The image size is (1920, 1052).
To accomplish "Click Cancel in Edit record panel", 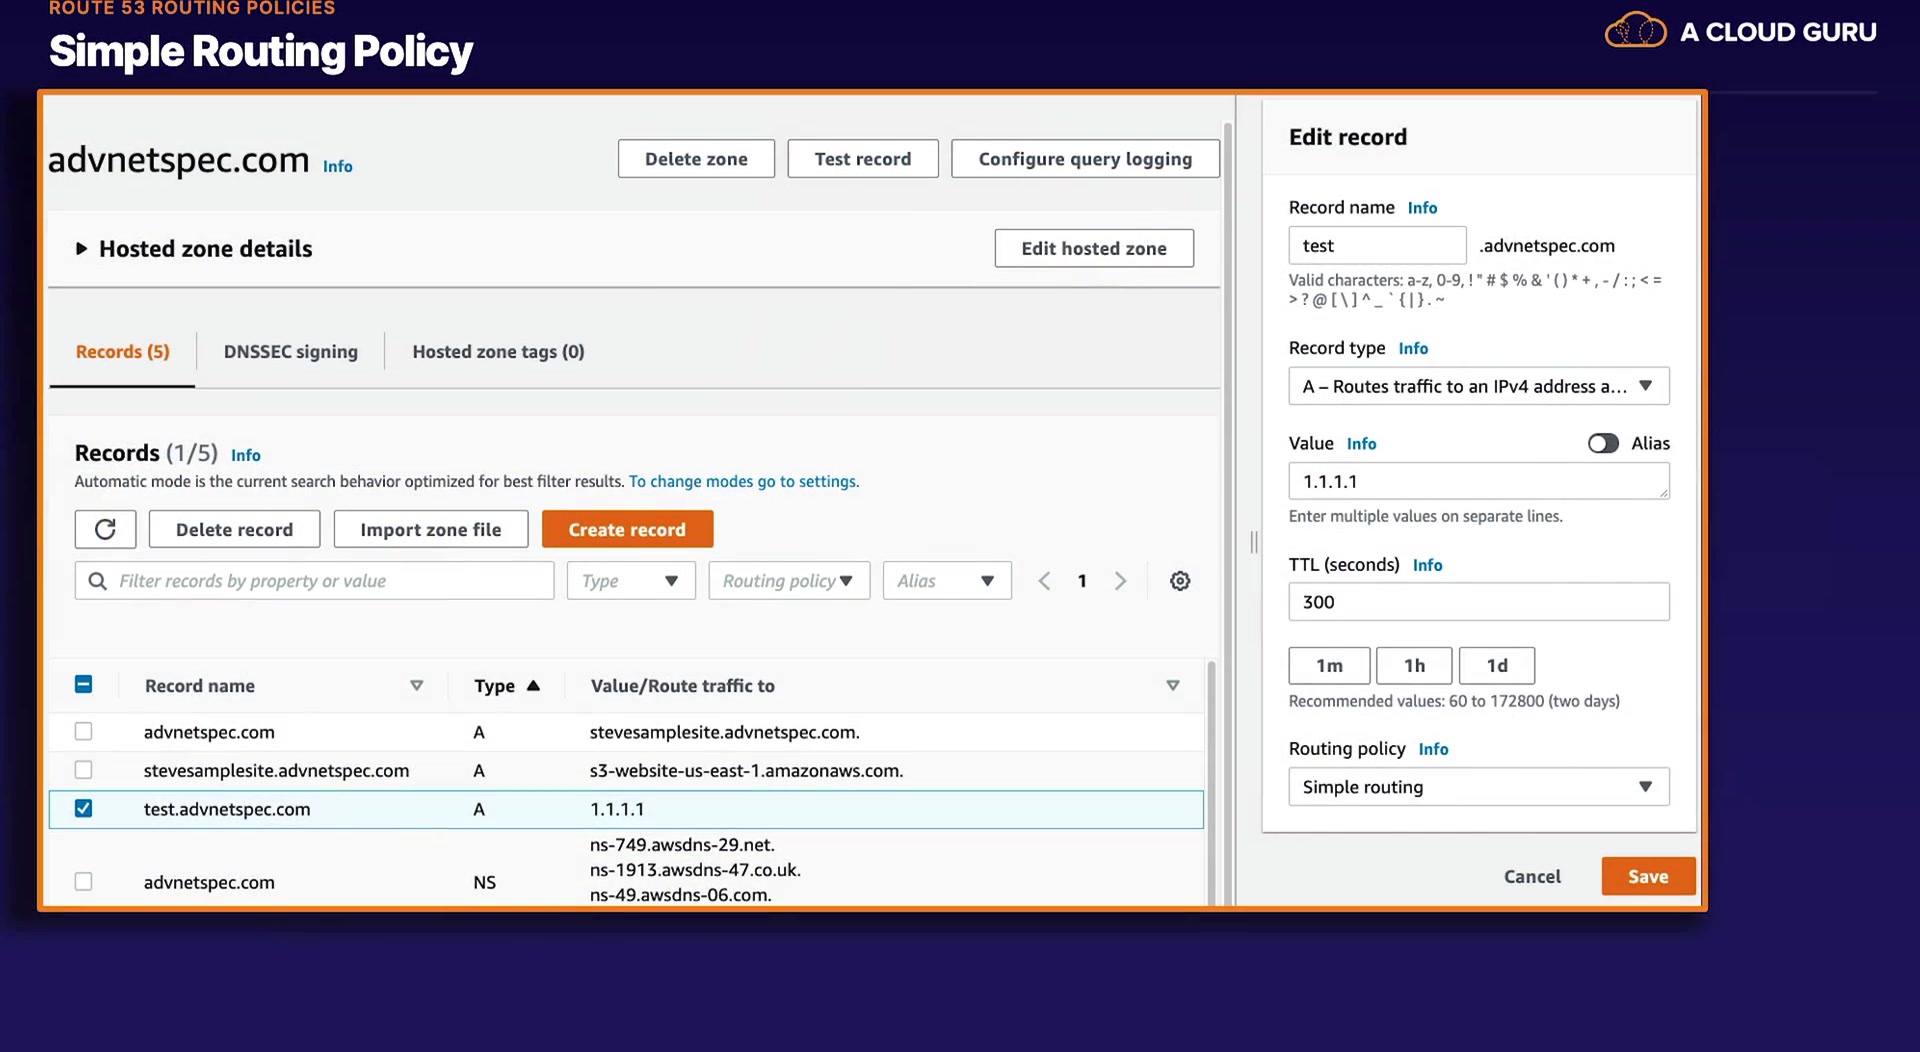I will (x=1532, y=876).
